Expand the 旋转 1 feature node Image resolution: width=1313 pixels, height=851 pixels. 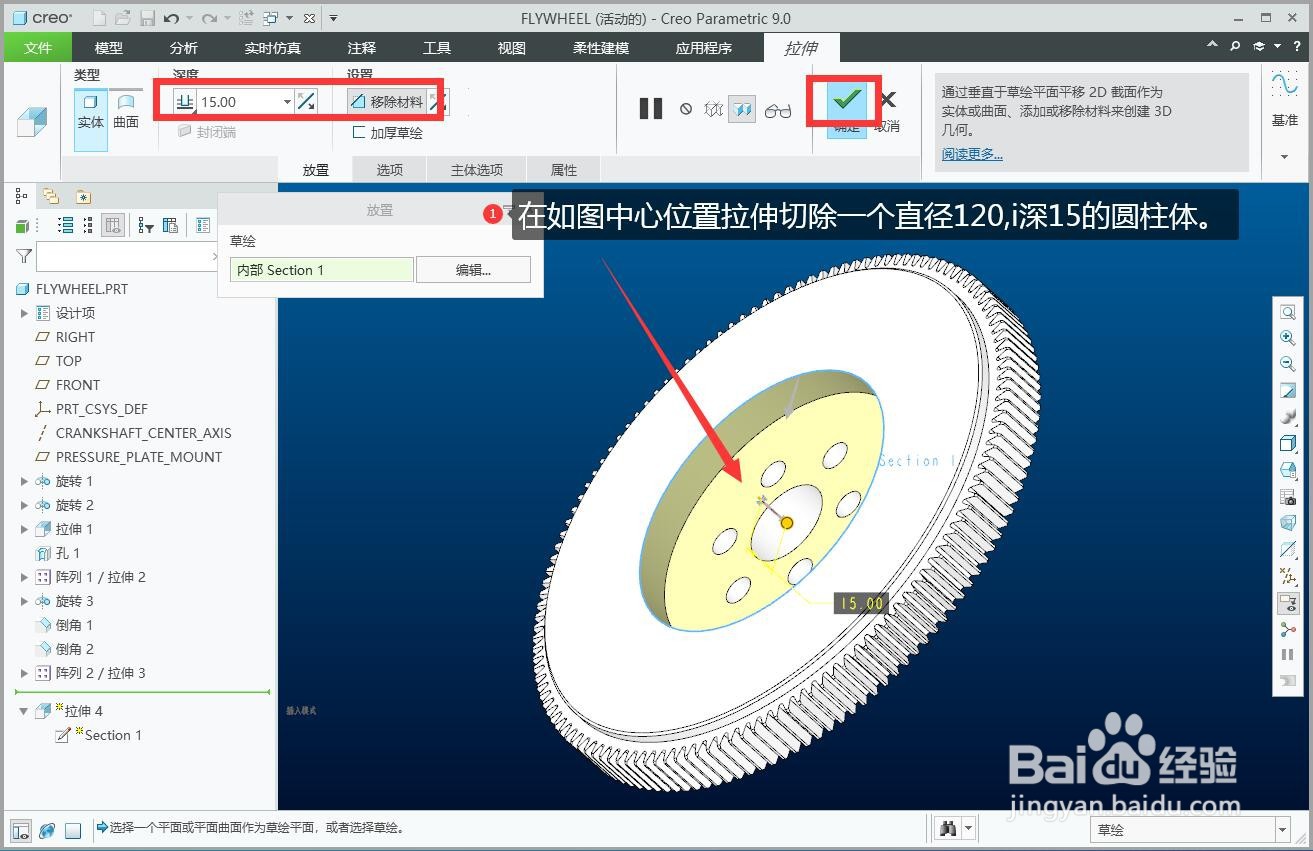click(25, 481)
